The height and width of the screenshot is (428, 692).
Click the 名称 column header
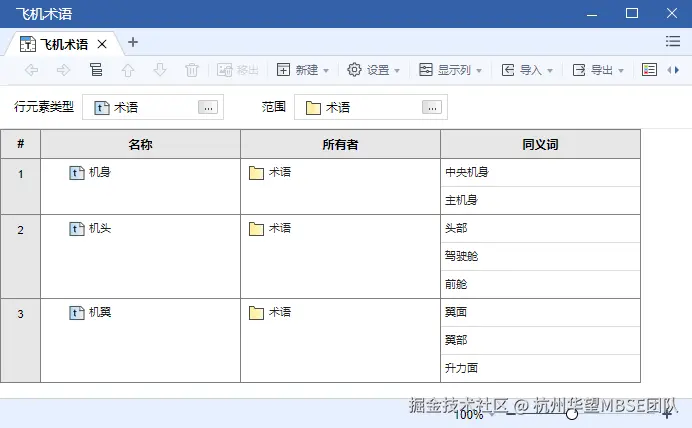(140, 144)
